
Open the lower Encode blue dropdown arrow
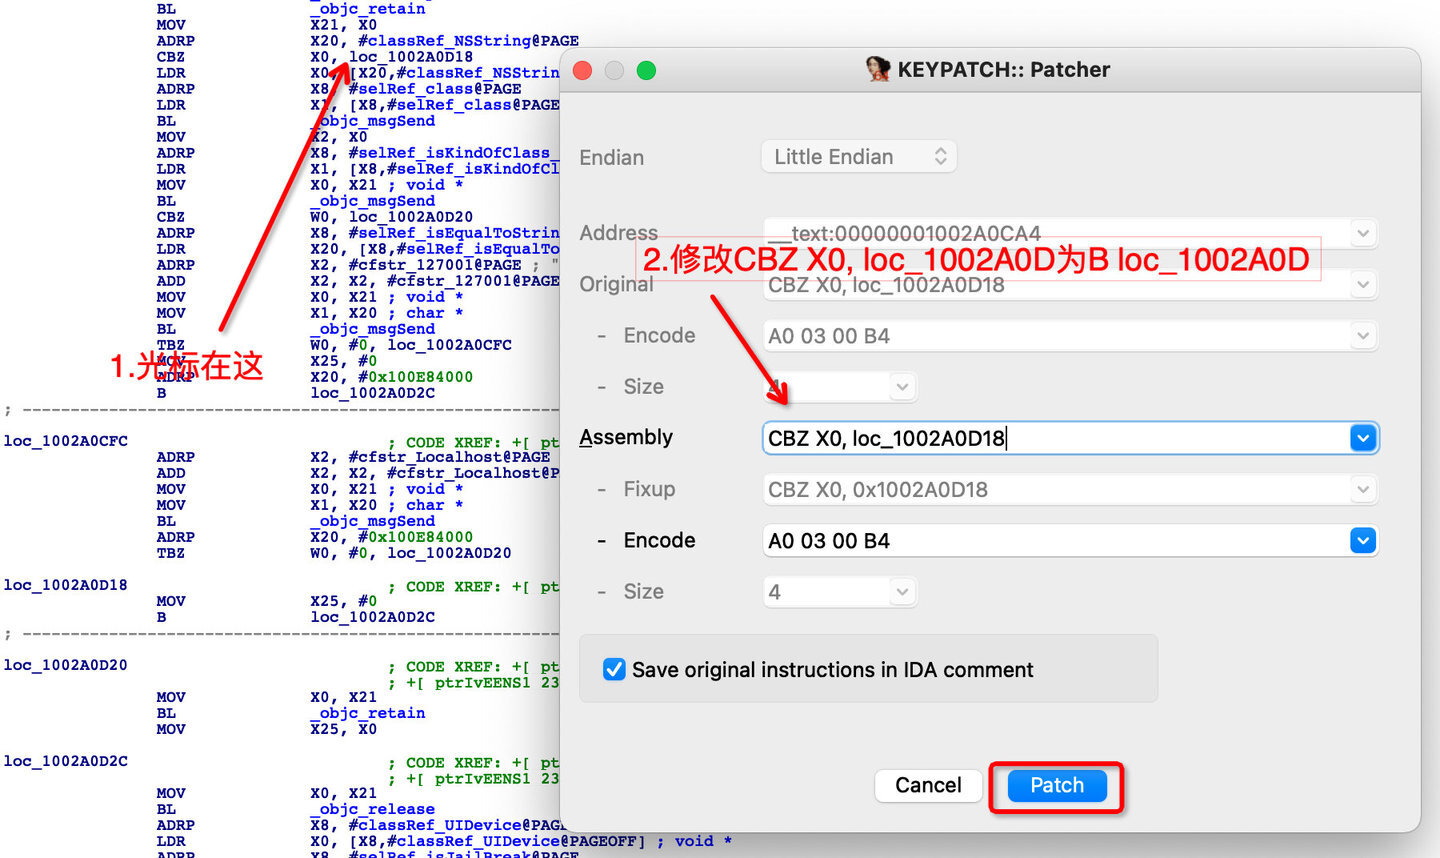(x=1363, y=541)
